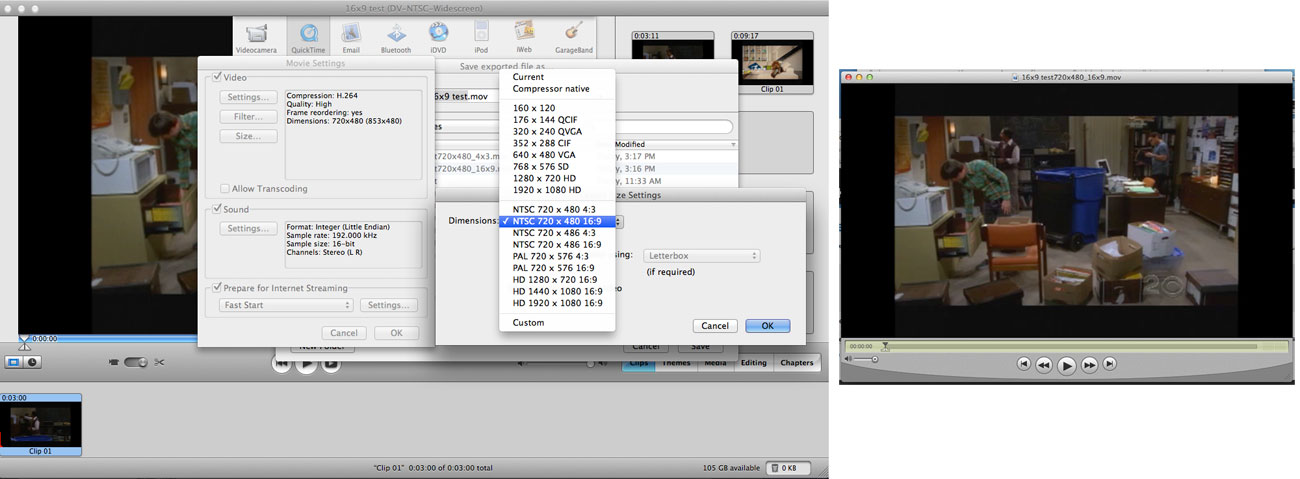Click the iPod share icon
This screenshot has width=1300, height=479.
tap(481, 37)
